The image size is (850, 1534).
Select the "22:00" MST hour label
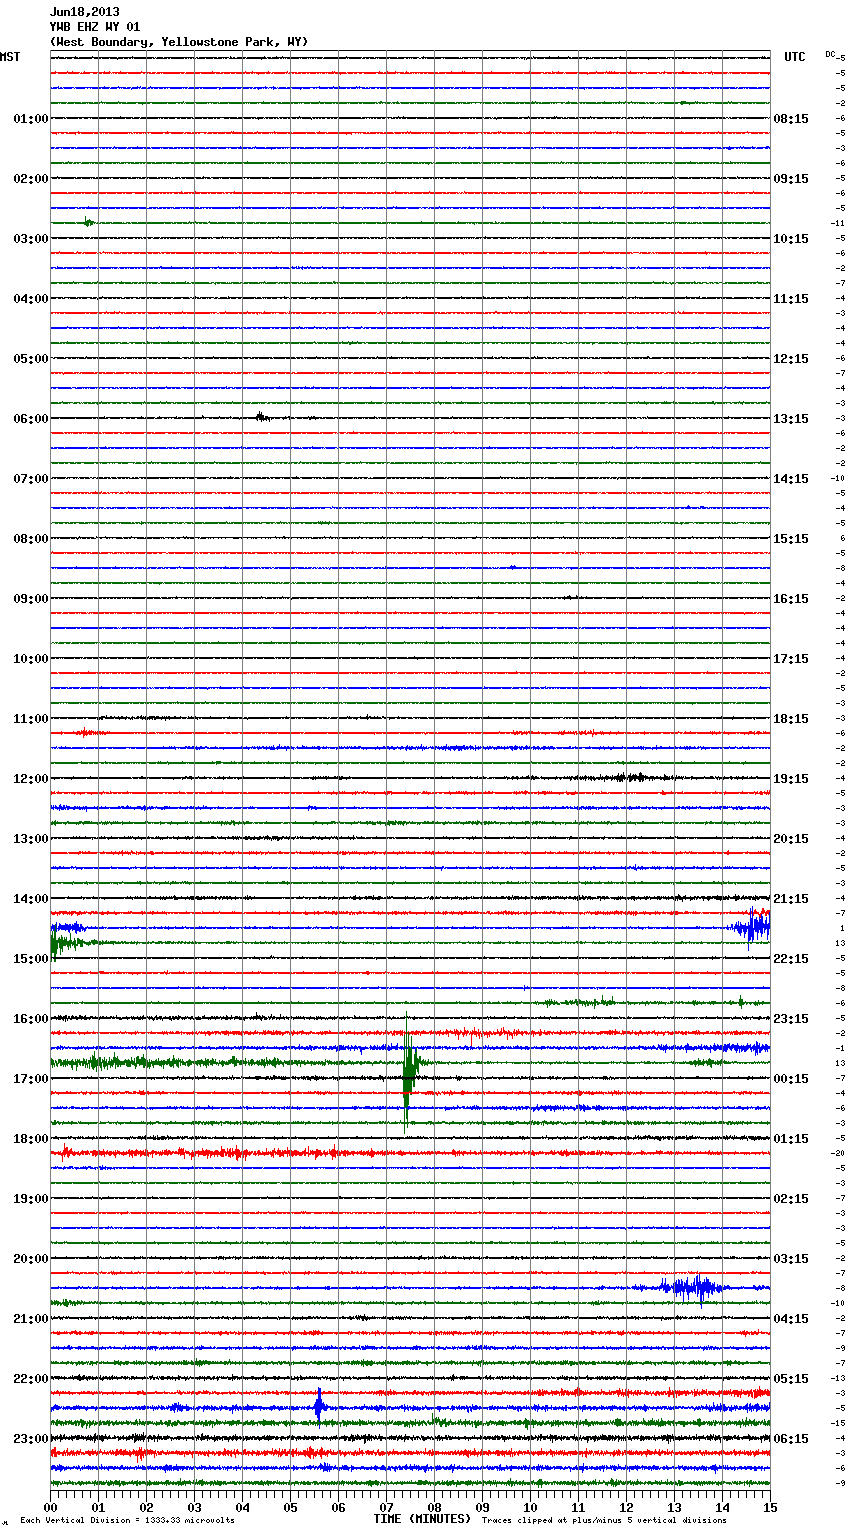tap(31, 1379)
